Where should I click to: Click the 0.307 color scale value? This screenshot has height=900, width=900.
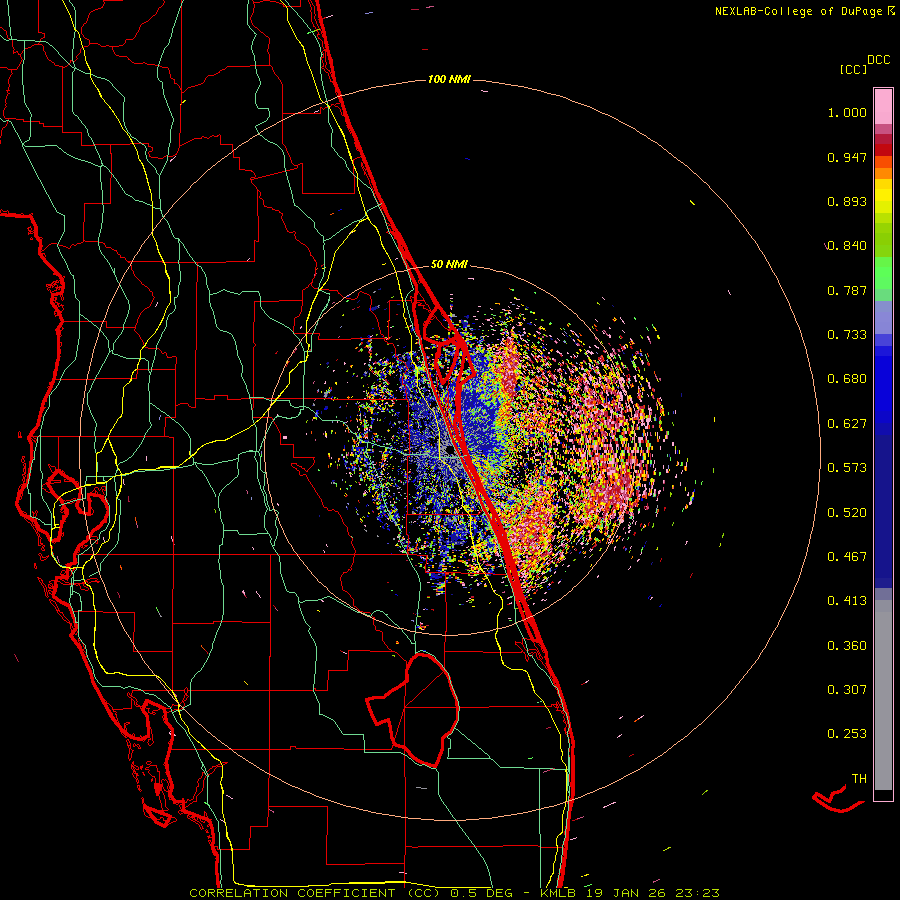847,690
